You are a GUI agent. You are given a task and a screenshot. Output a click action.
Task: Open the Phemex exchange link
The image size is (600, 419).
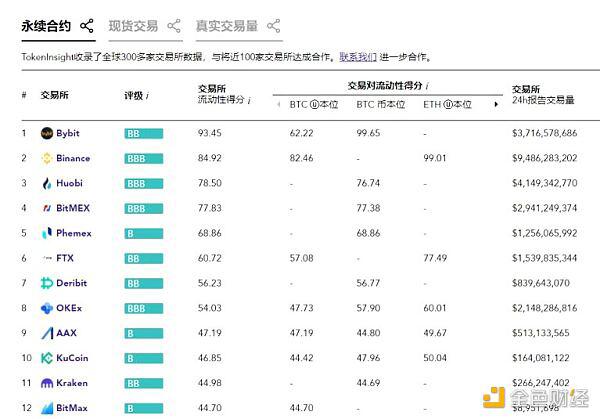(74, 233)
